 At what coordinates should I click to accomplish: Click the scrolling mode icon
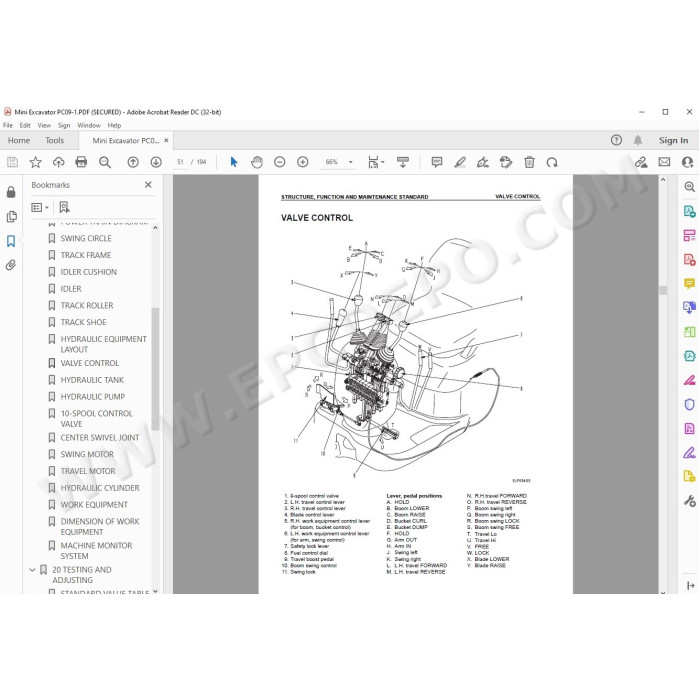point(403,162)
